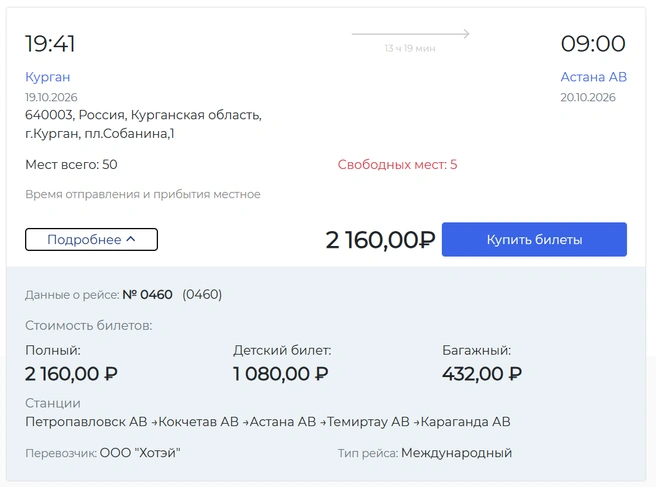This screenshot has width=656, height=487.
Task: Click the (0460) code in parentheses
Action: (x=202, y=295)
